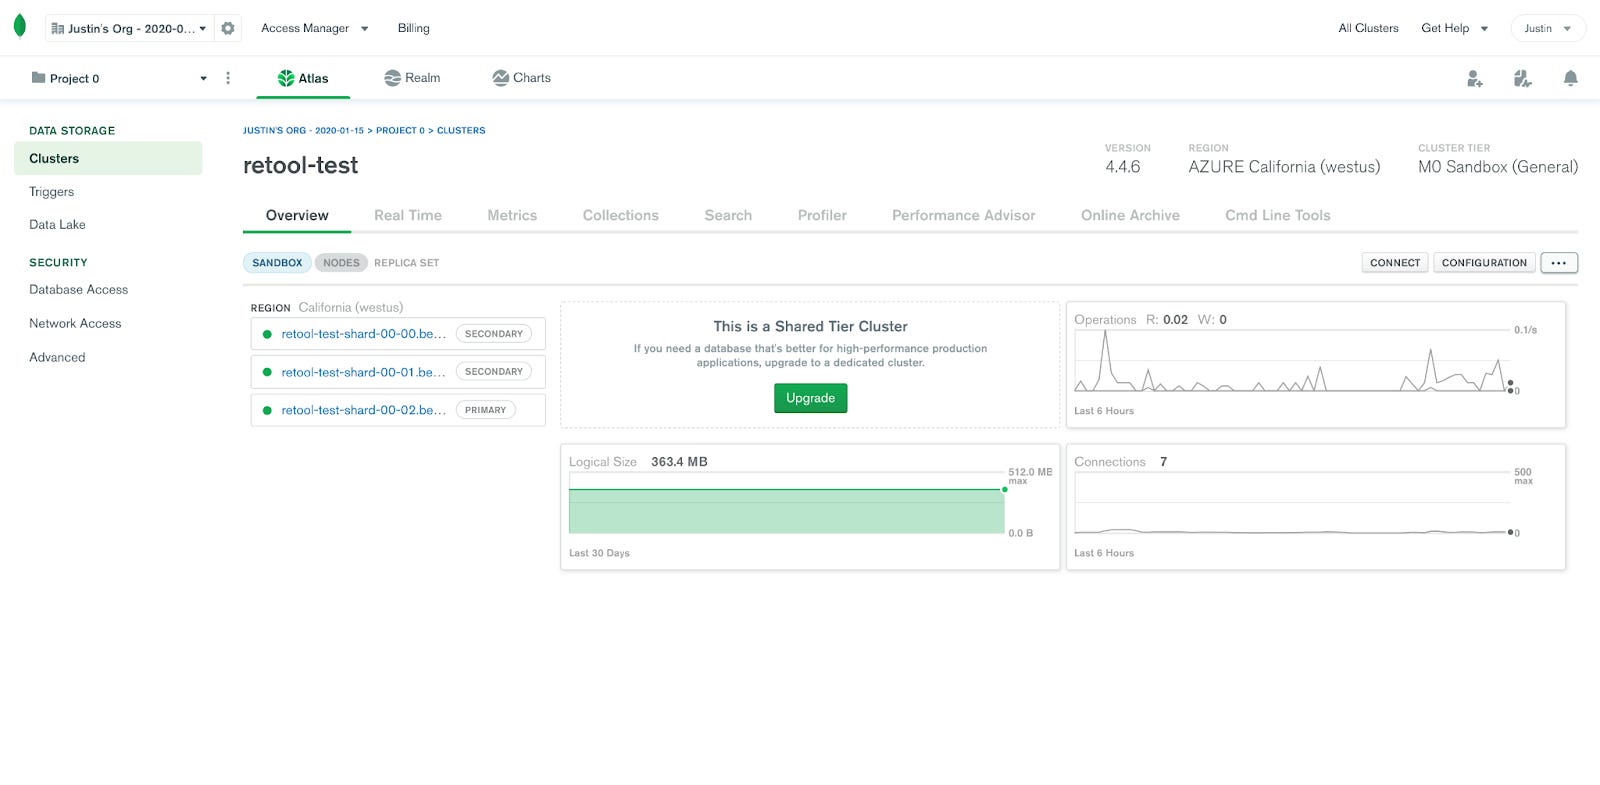This screenshot has width=1600, height=785.
Task: Click the REPLICA SET label
Action: click(x=407, y=263)
